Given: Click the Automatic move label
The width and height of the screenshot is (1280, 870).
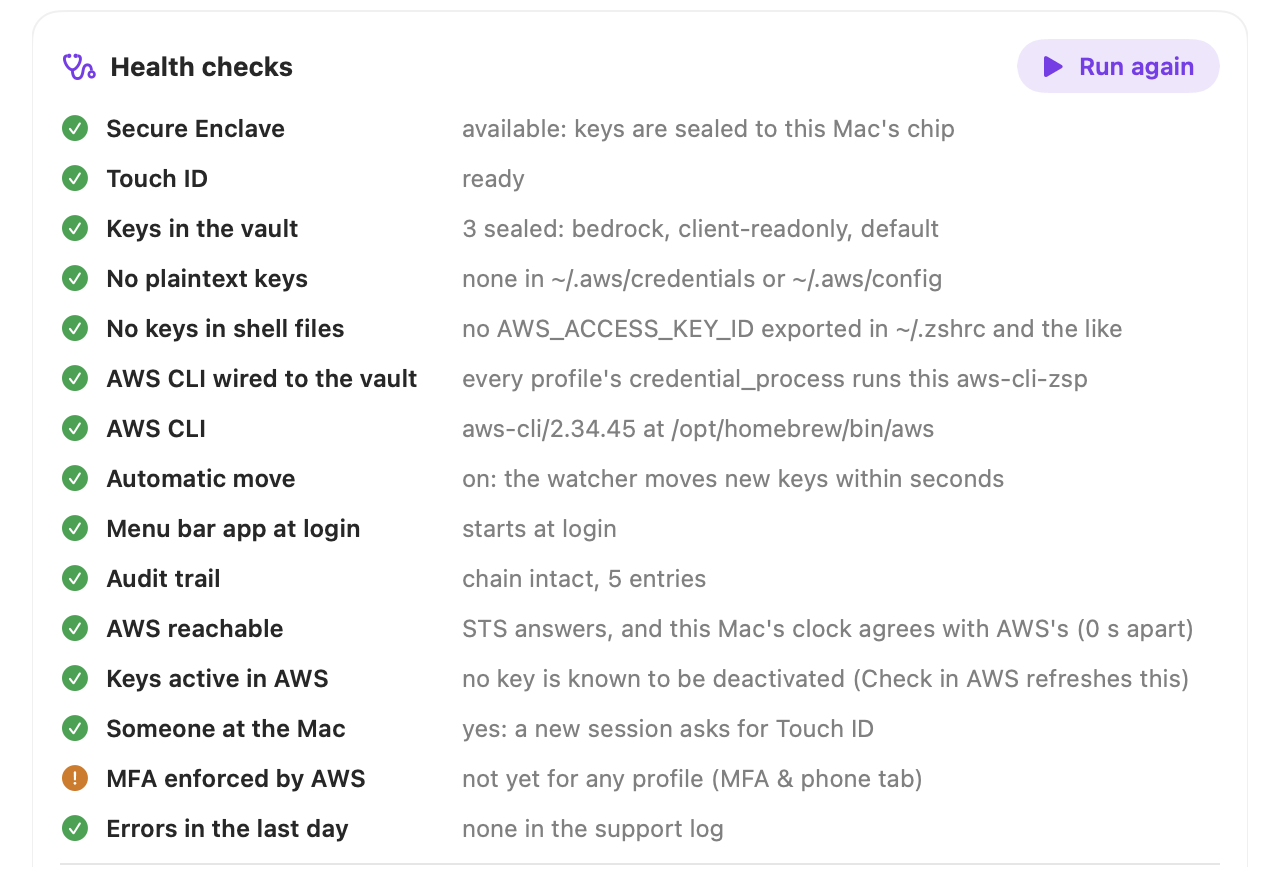Looking at the screenshot, I should click(x=201, y=479).
